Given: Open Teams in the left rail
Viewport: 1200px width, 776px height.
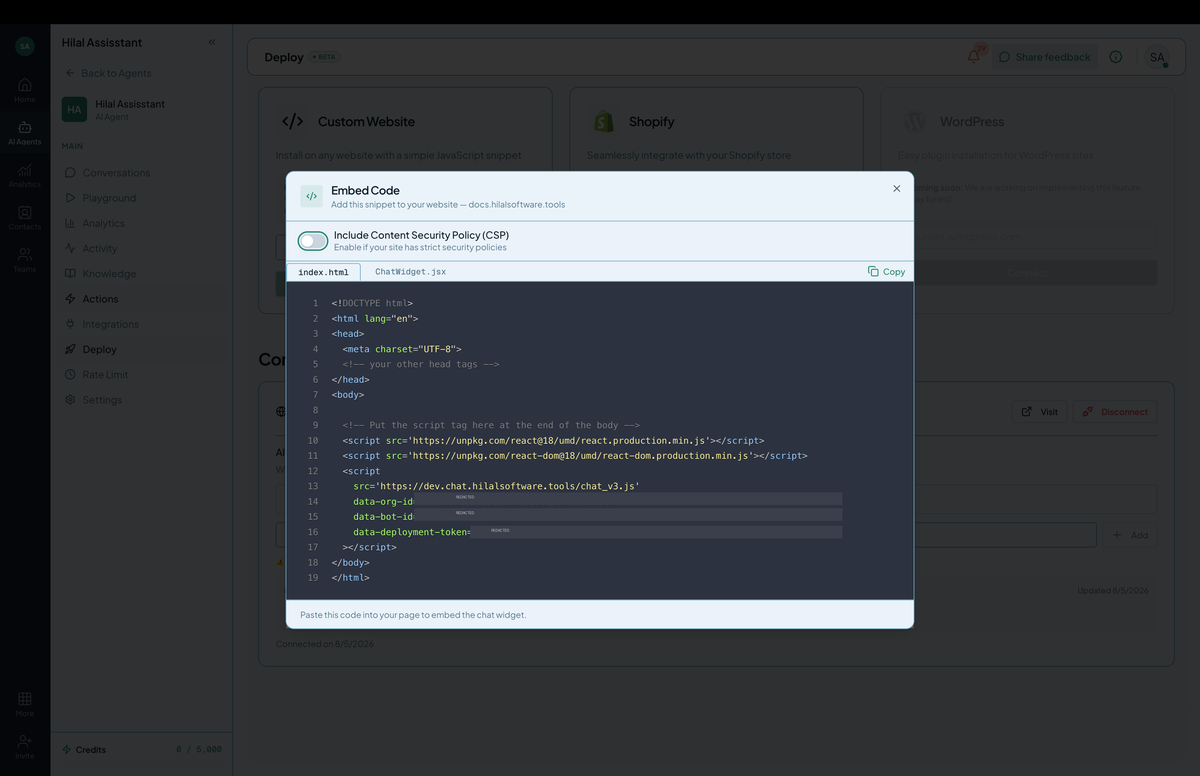Looking at the screenshot, I should (x=25, y=259).
